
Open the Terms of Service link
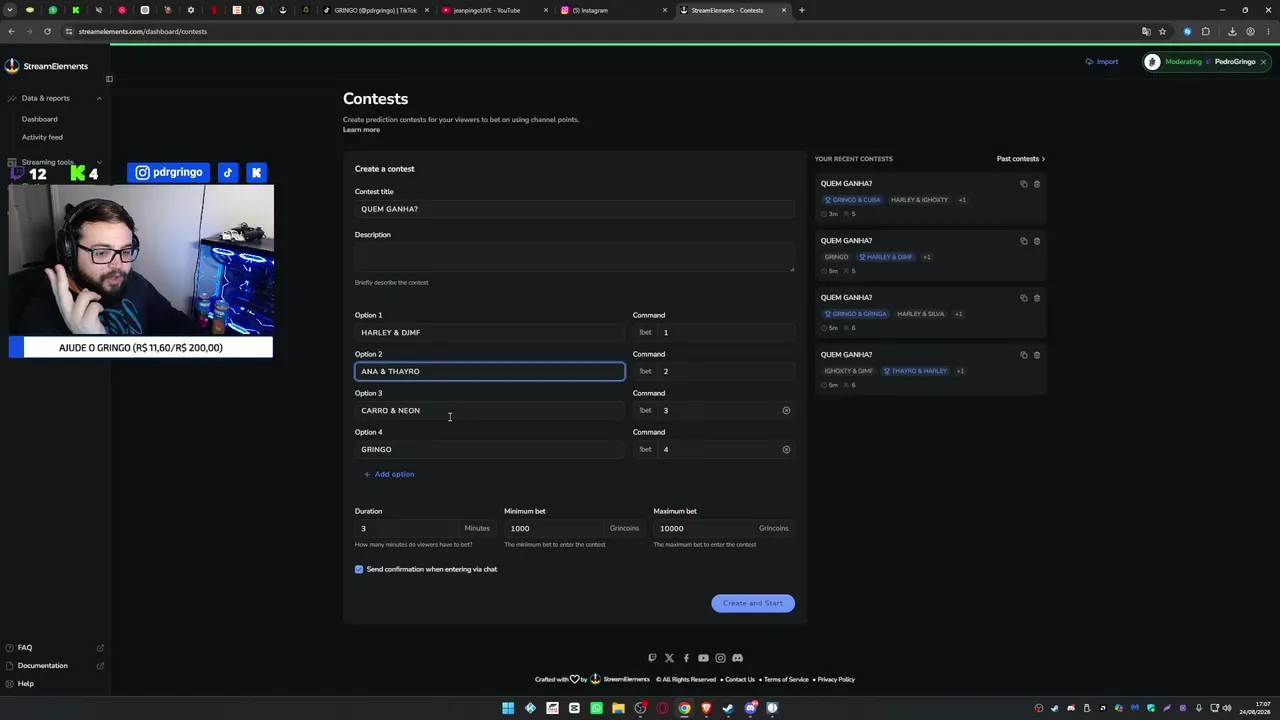click(x=786, y=680)
